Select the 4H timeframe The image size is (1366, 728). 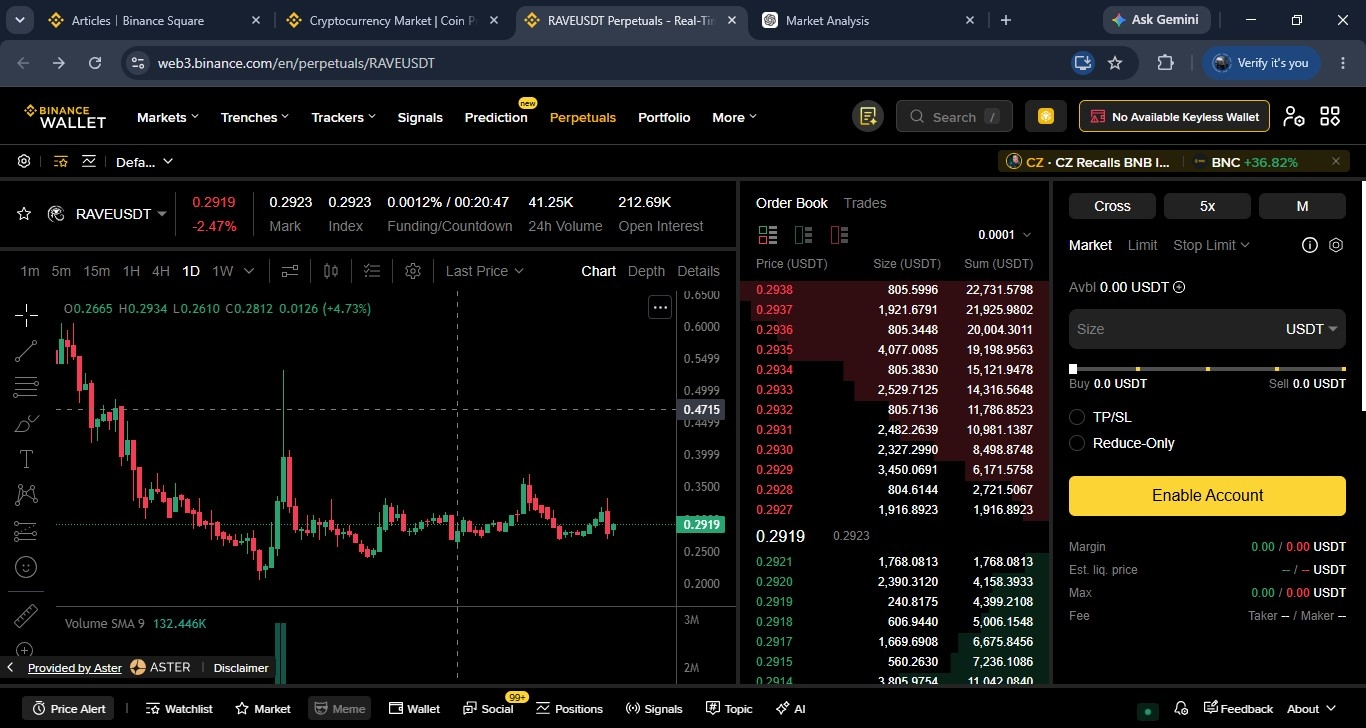coord(160,271)
